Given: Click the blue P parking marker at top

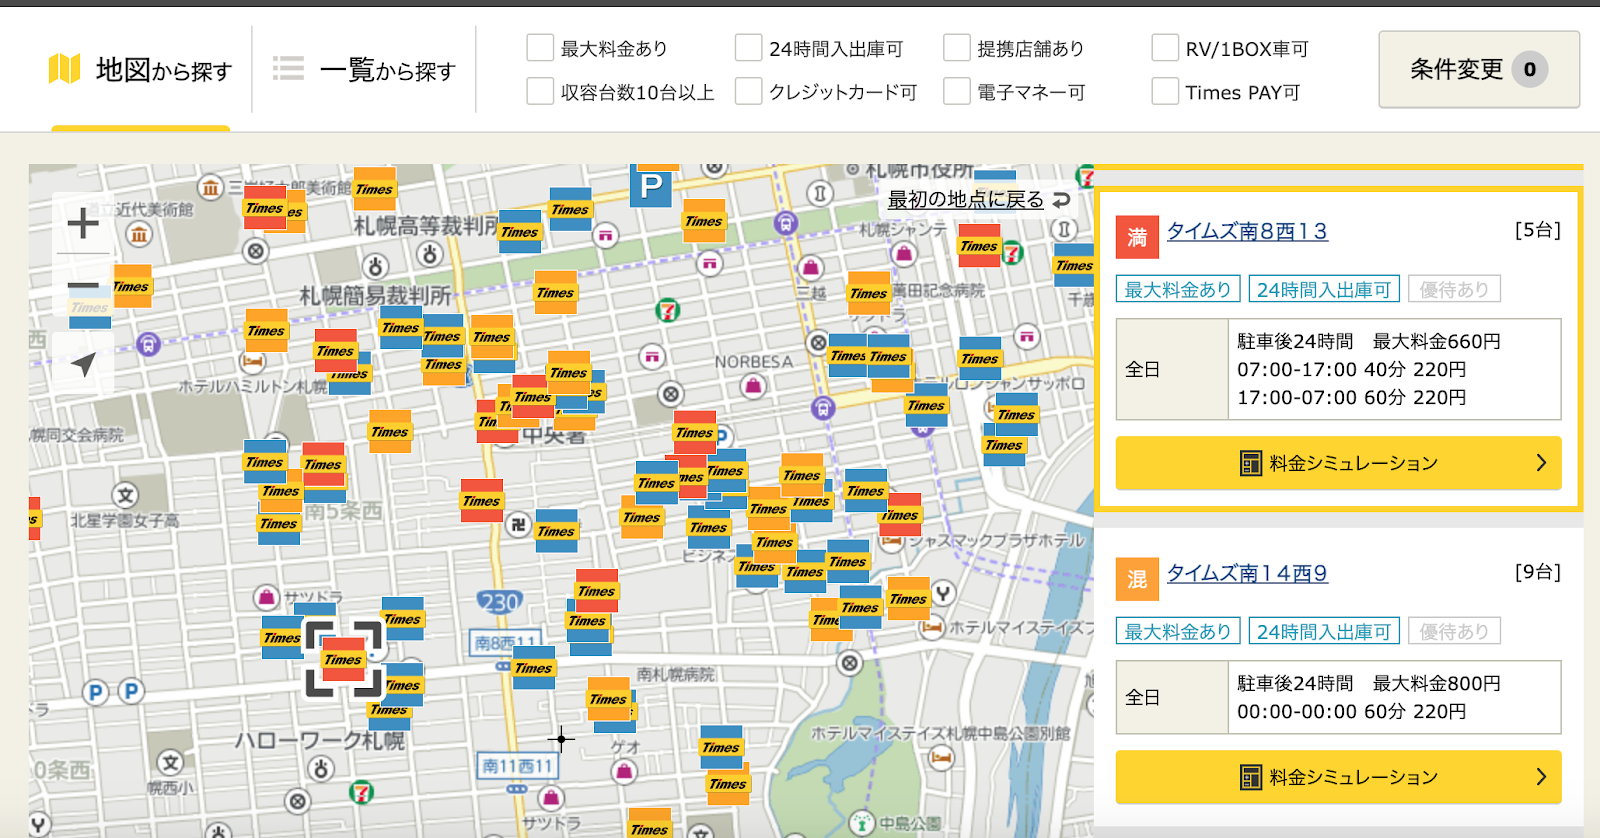Looking at the screenshot, I should click(651, 186).
